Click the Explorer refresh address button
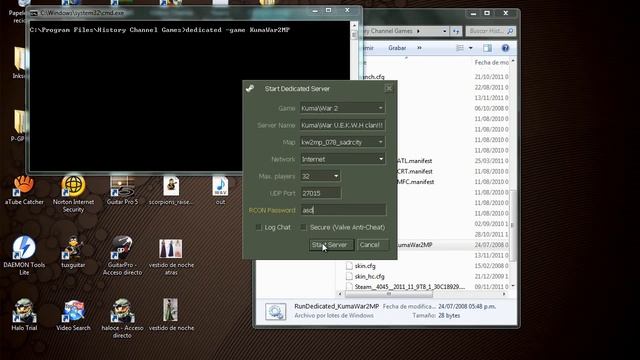Image resolution: width=640 pixels, height=360 pixels. (x=456, y=31)
